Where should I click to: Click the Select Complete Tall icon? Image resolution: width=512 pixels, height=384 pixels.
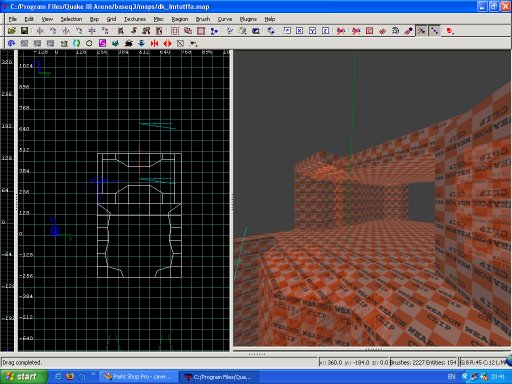(121, 31)
